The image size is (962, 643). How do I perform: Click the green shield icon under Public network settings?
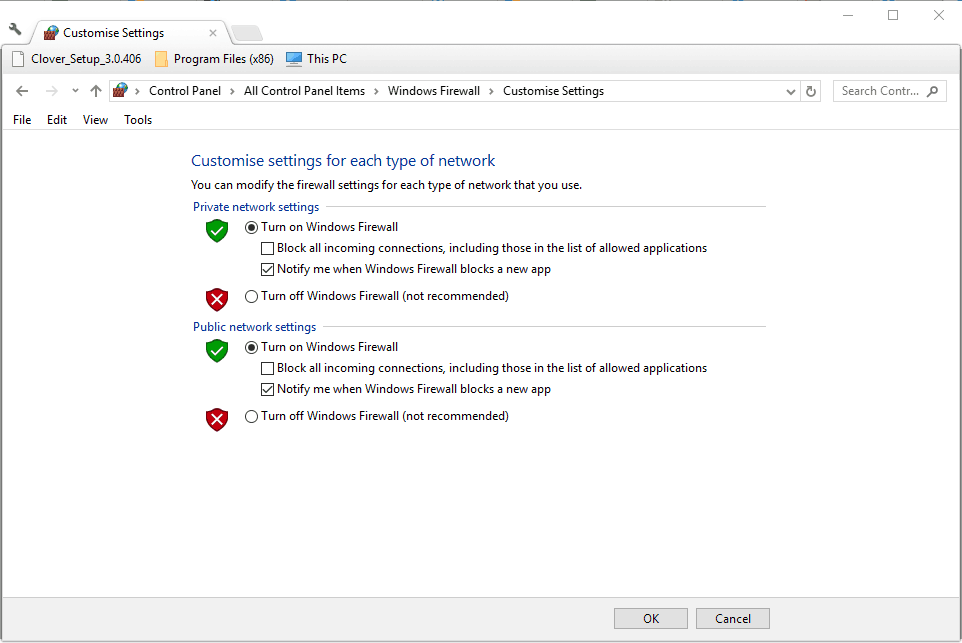coord(217,350)
